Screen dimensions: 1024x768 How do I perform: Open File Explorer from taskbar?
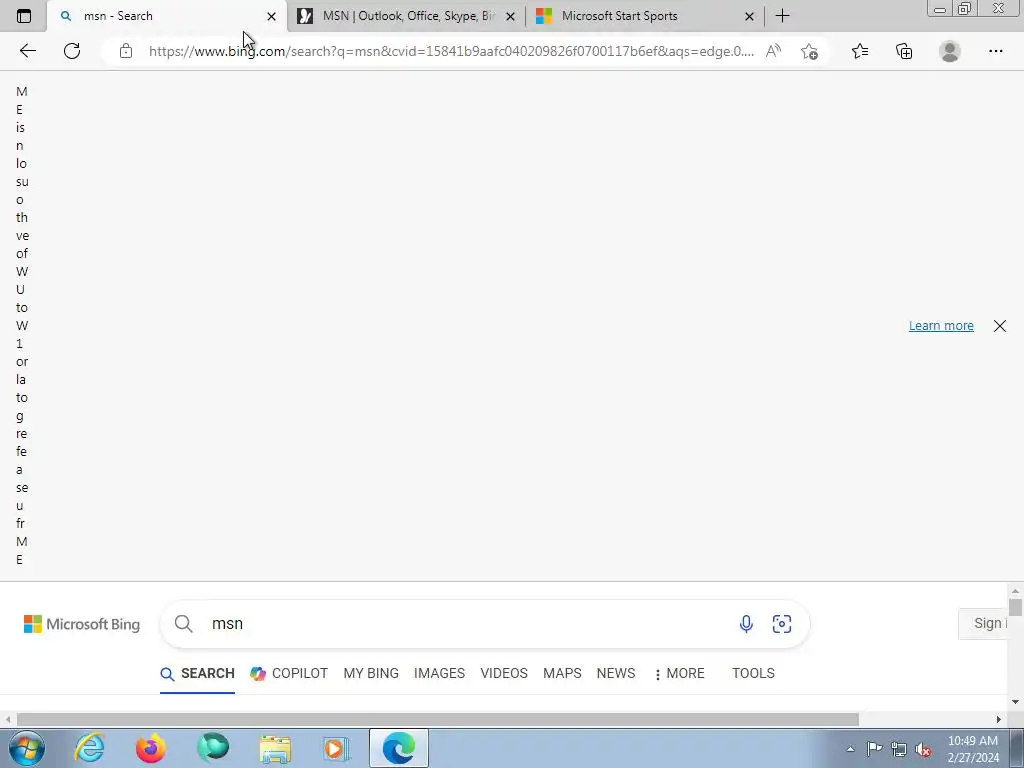(275, 748)
